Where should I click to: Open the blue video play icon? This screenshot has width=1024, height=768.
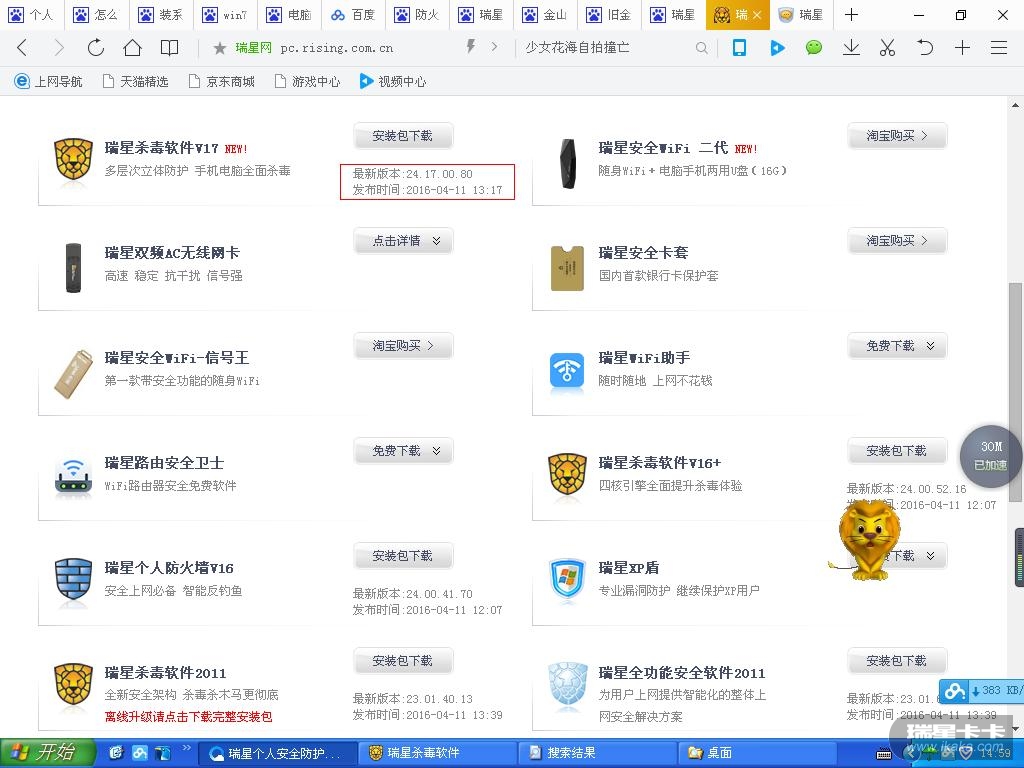point(777,48)
